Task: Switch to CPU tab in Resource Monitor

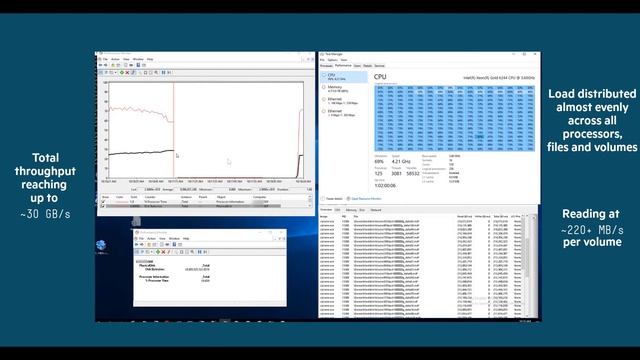Action: point(338,210)
